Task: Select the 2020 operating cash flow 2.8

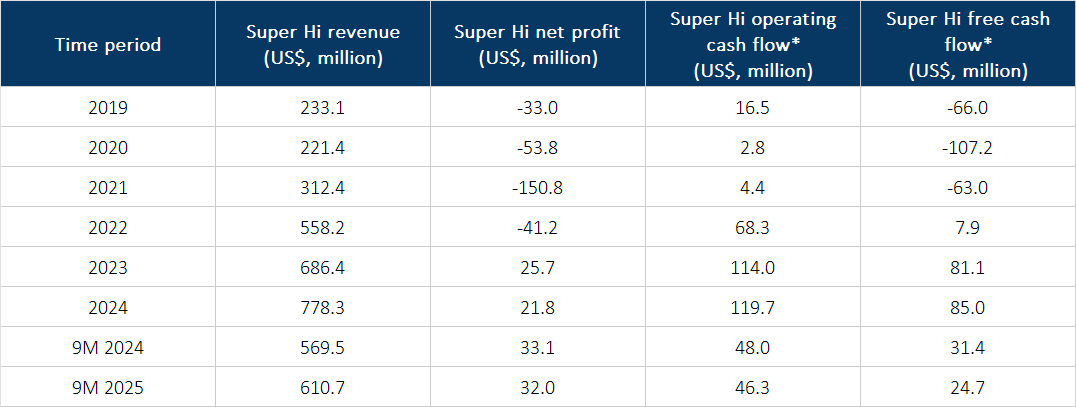Action: tap(752, 147)
